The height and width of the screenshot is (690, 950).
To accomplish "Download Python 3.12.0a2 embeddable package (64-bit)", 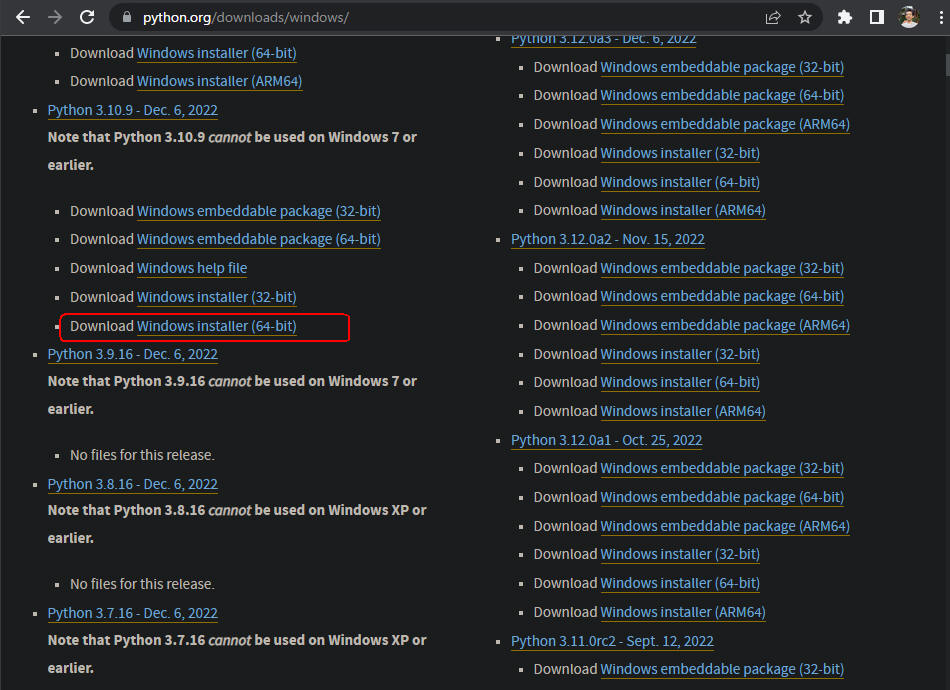I will (722, 296).
